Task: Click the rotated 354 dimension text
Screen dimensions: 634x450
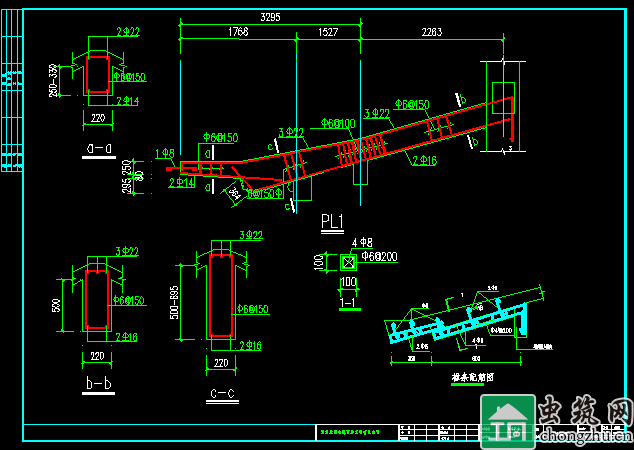Action: (234, 190)
